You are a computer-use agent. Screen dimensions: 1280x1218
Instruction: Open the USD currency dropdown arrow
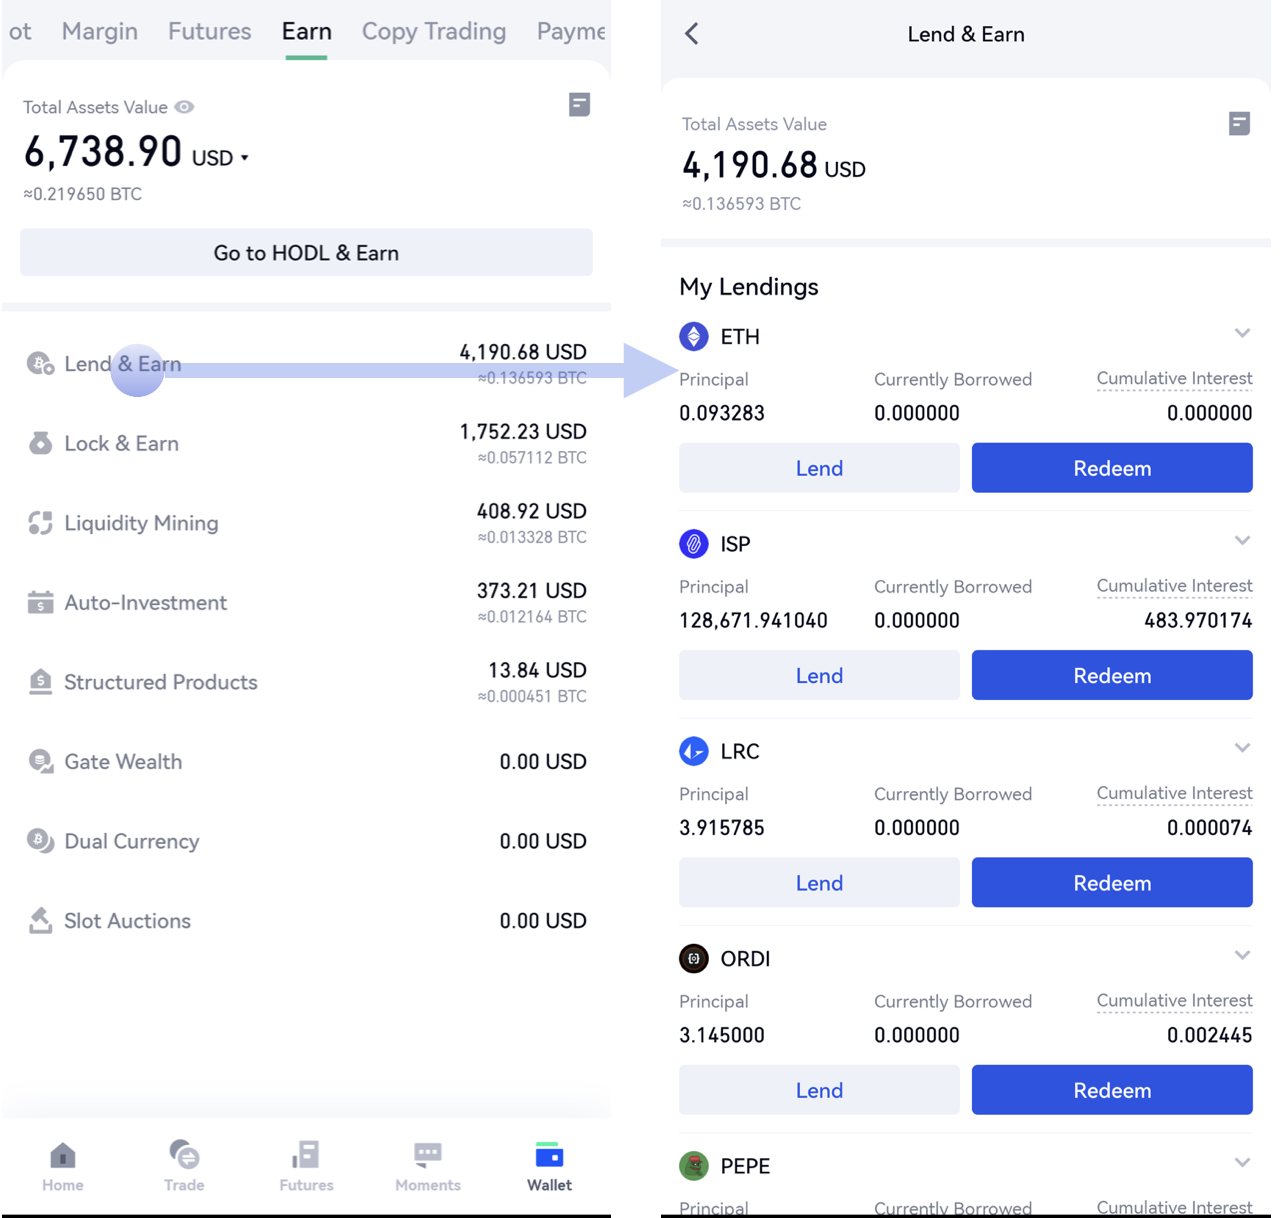[245, 158]
